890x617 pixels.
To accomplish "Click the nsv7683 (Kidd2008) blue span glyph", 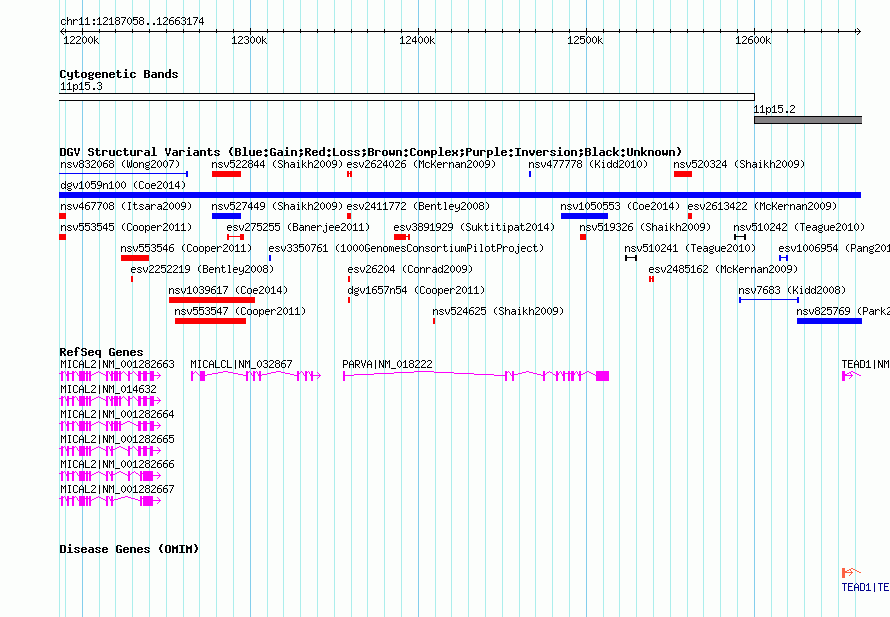I will (769, 300).
